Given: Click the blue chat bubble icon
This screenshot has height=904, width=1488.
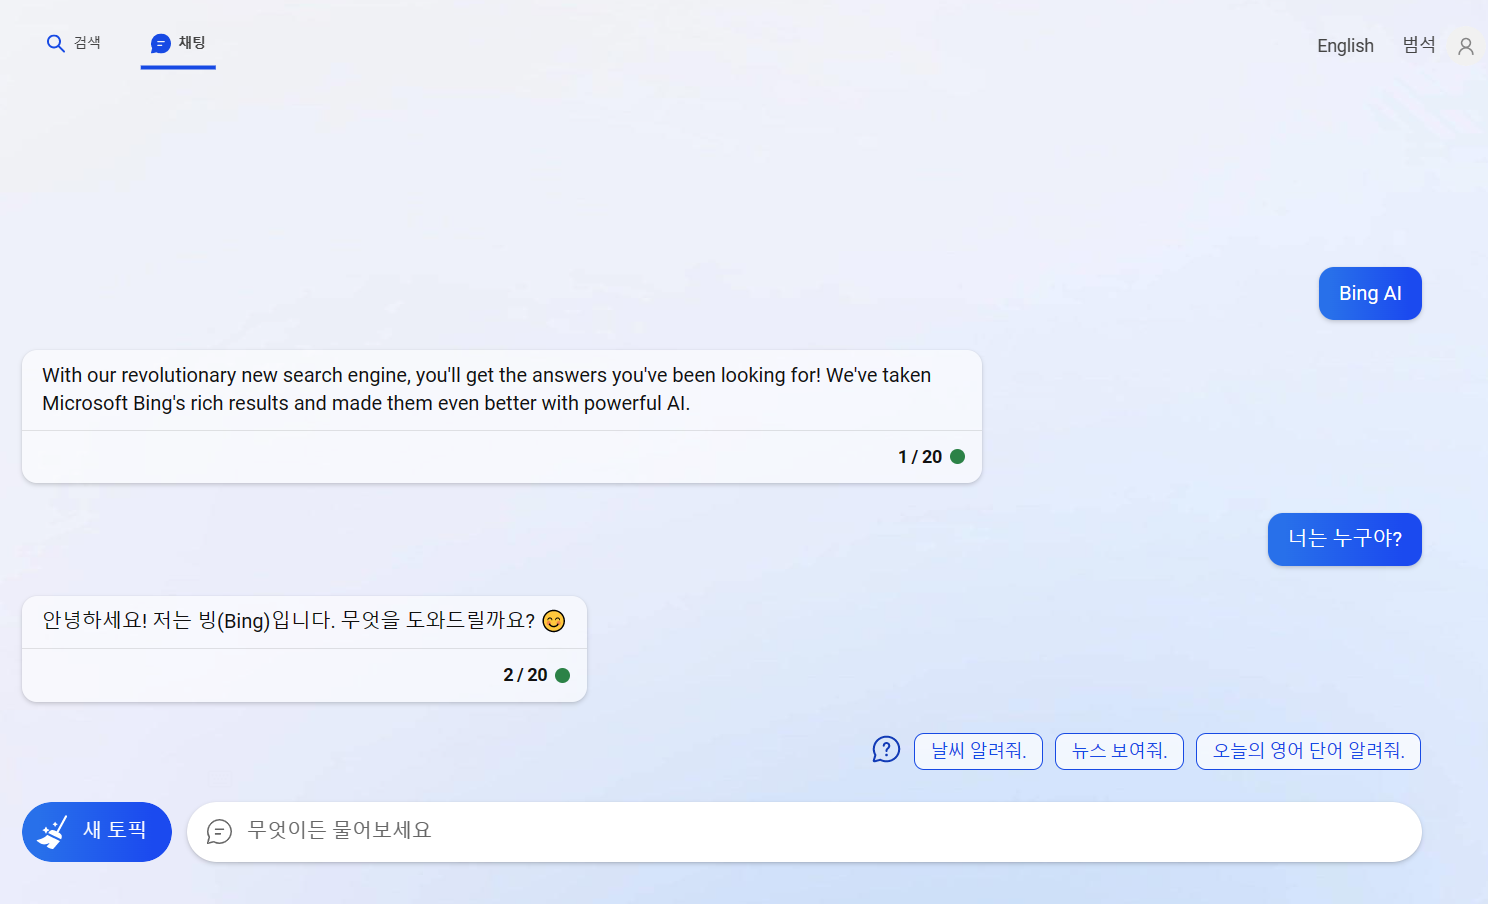Looking at the screenshot, I should [x=161, y=44].
